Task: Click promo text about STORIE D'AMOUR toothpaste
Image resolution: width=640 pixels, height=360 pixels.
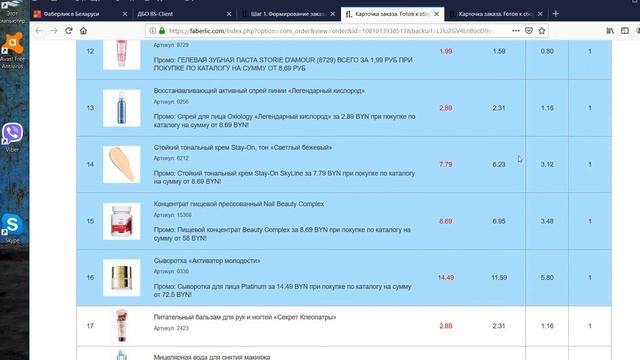Action: pos(283,64)
